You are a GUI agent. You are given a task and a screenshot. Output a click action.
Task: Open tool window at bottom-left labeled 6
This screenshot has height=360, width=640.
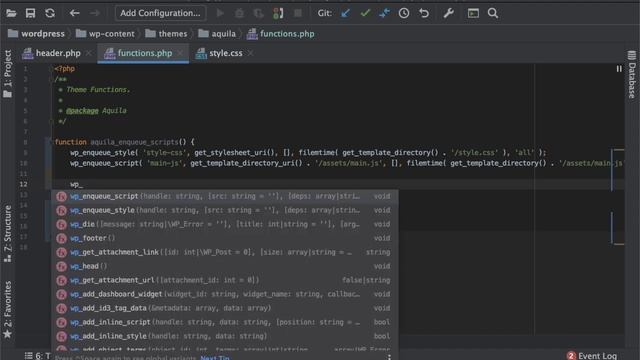[37, 356]
